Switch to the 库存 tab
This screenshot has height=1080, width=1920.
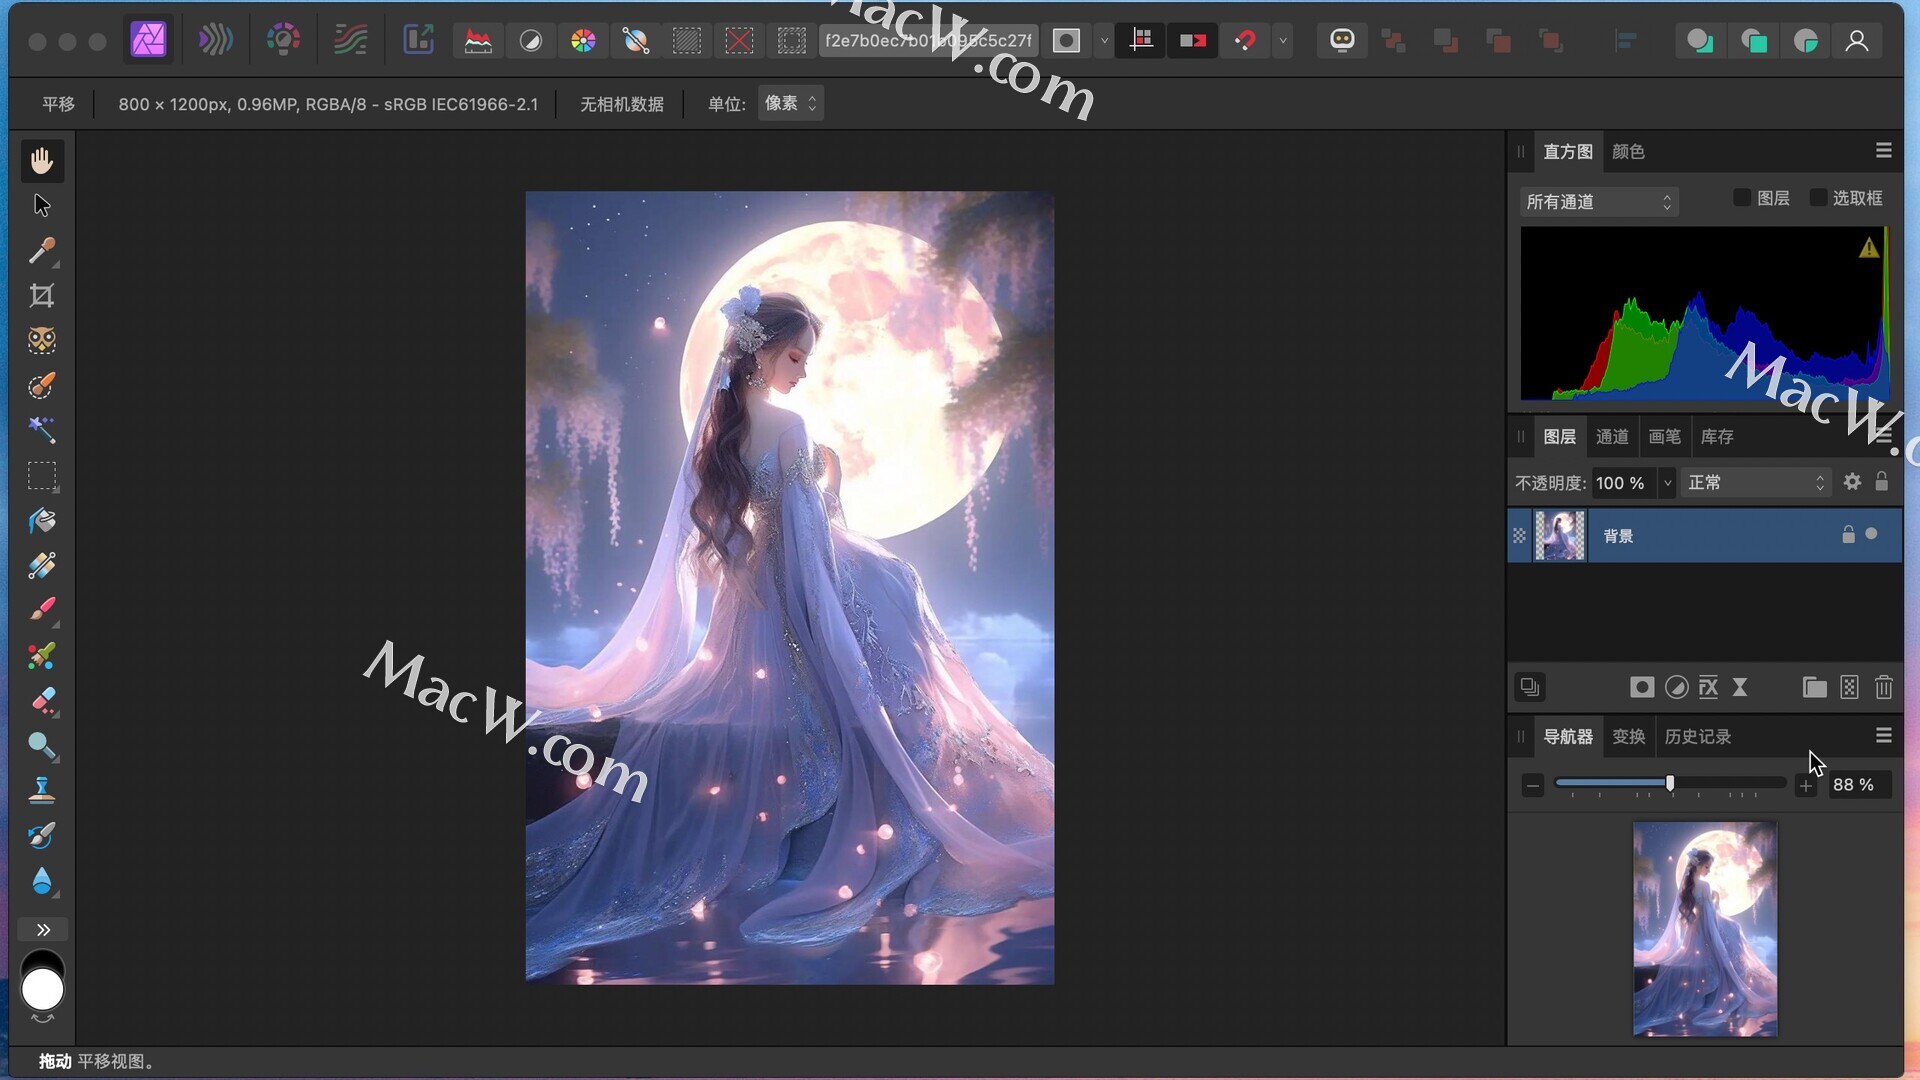[1717, 437]
